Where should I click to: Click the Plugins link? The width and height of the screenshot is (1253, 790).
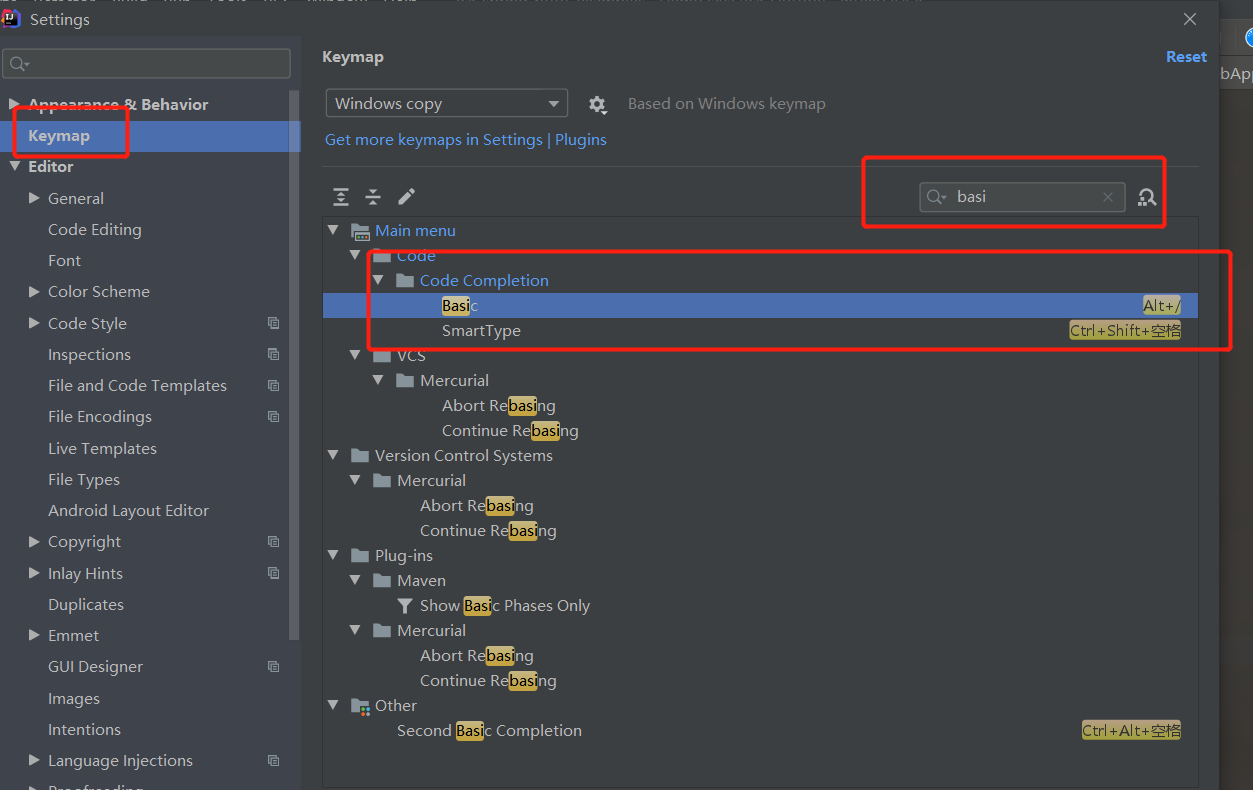(x=581, y=140)
